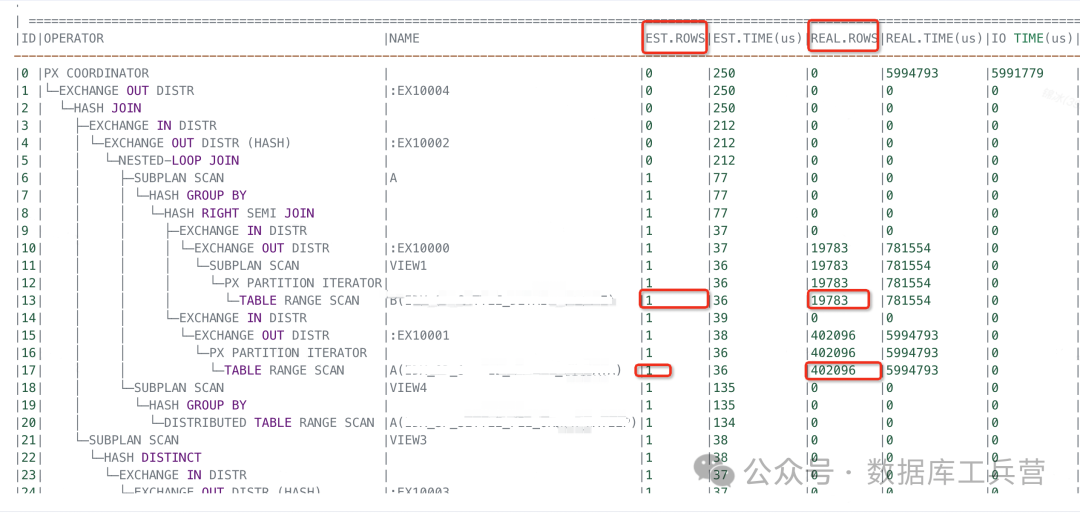Click the ID column header
The image size is (1080, 515).
click(x=28, y=39)
